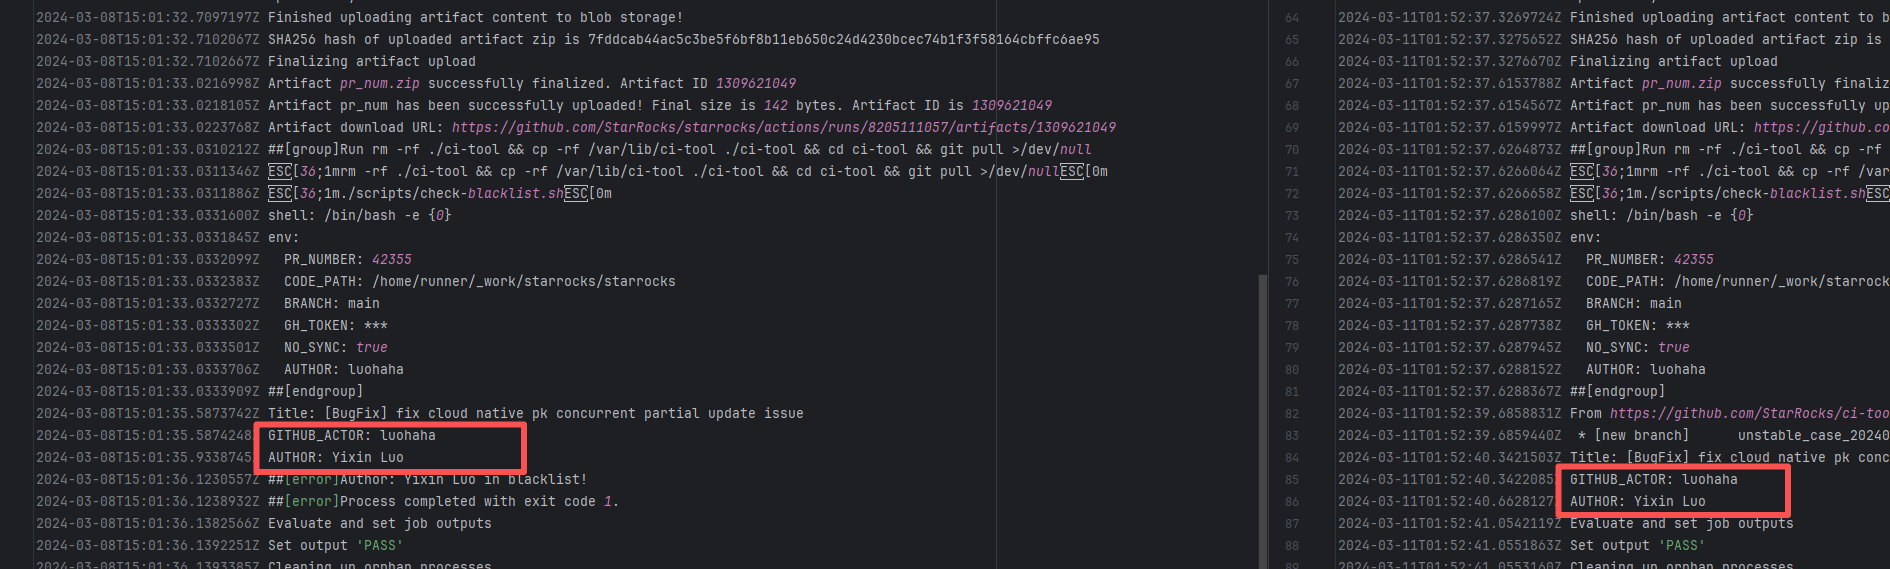Viewport: 1890px width, 569px height.
Task: Click "AUTHOR: Yixin Luo" in the right pane
Action: [1637, 501]
